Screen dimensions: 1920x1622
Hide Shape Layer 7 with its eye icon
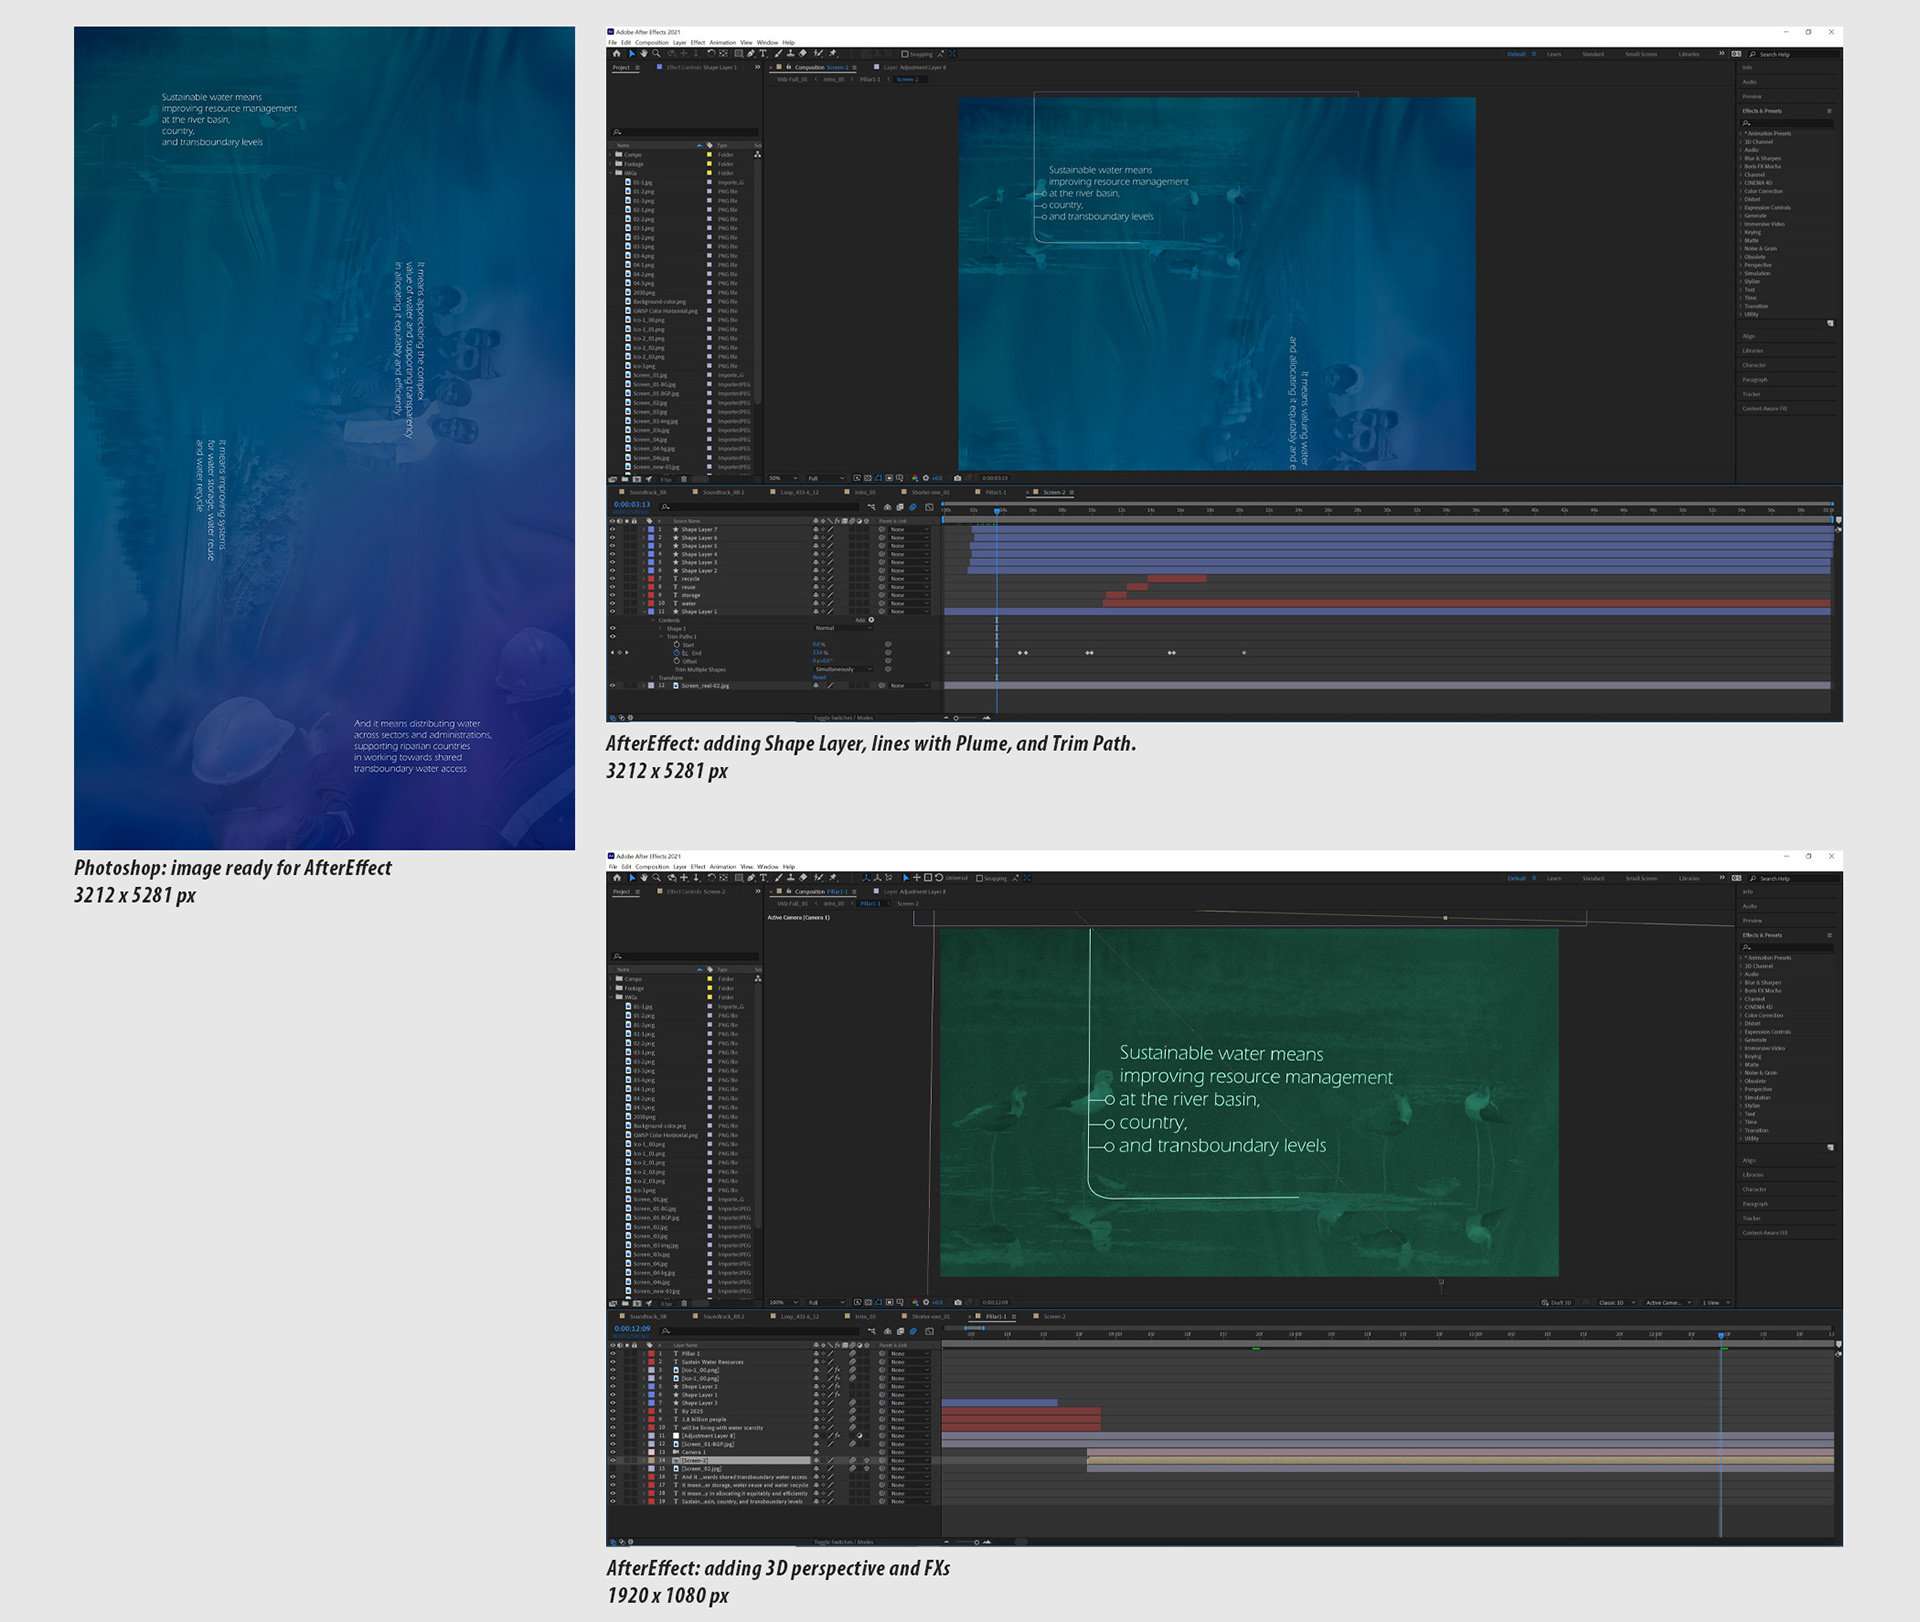click(x=613, y=529)
